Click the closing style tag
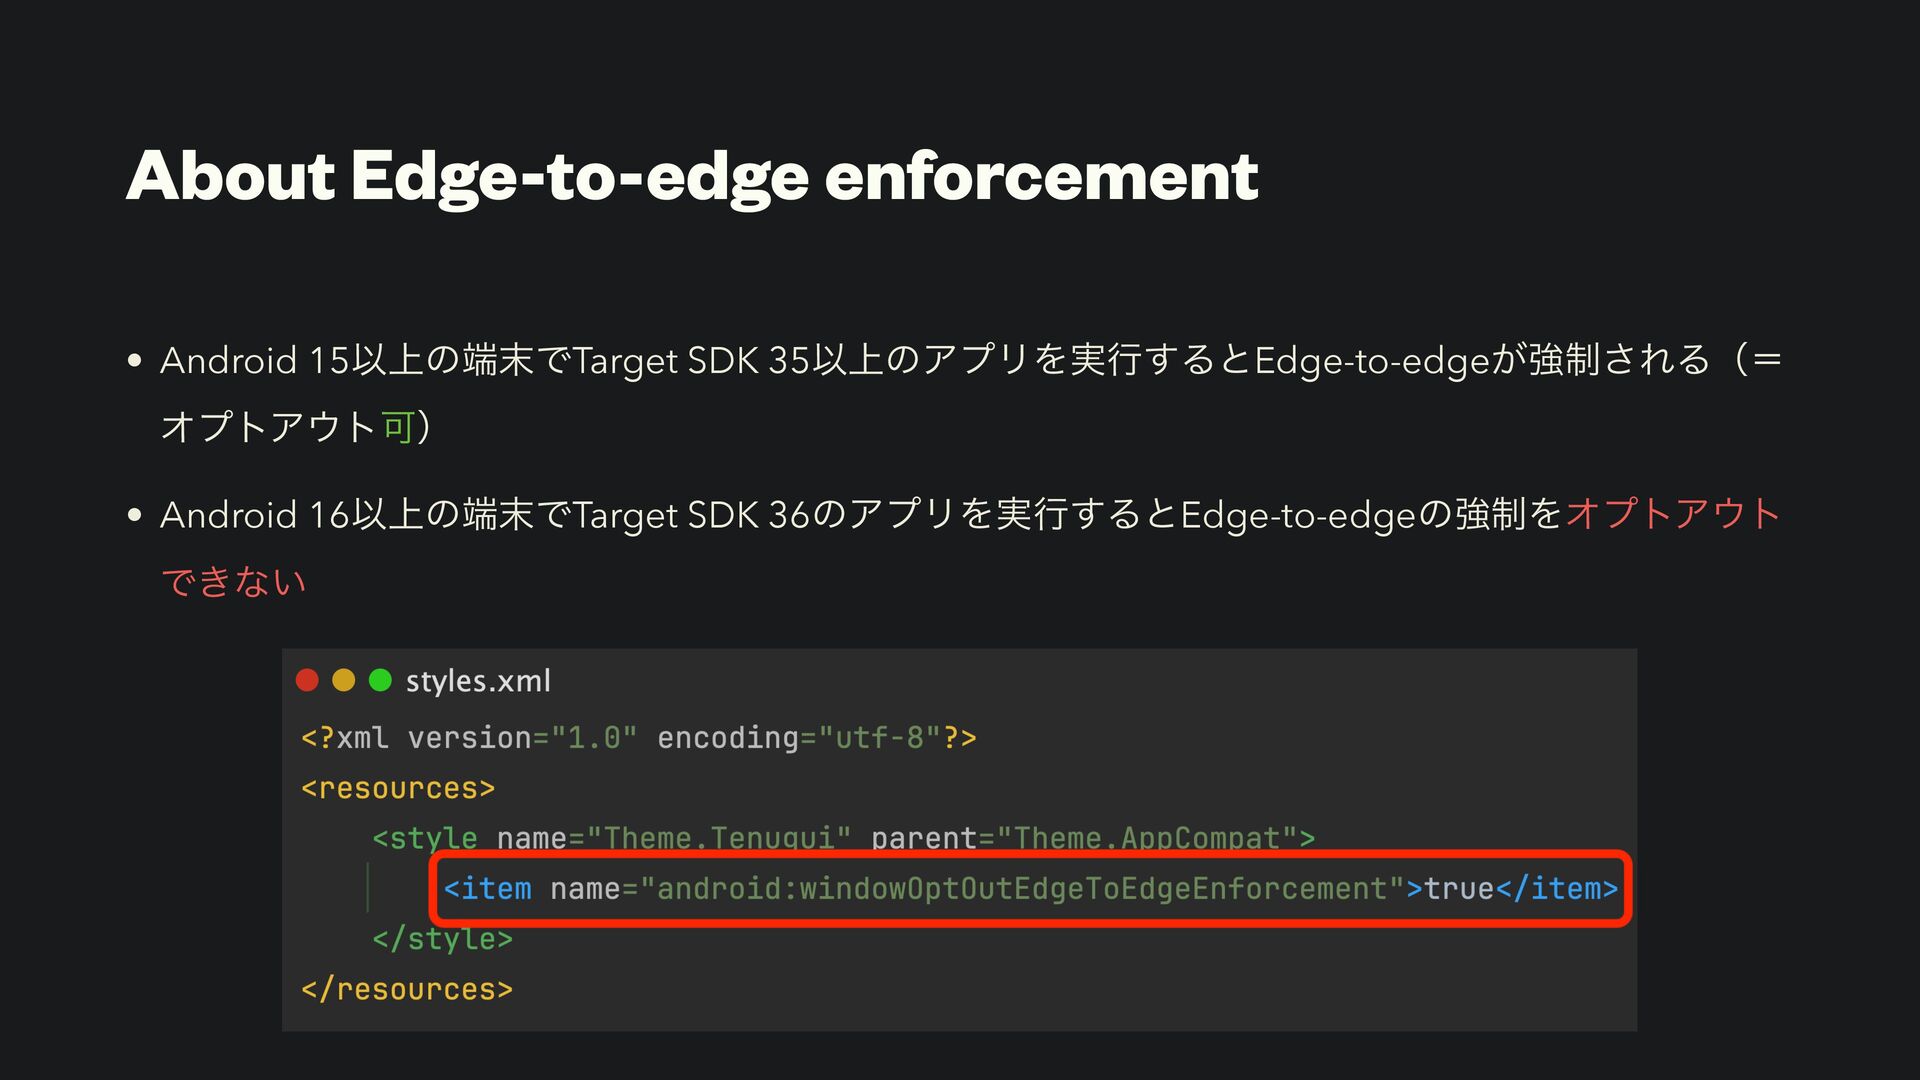This screenshot has width=1920, height=1080. point(442,939)
